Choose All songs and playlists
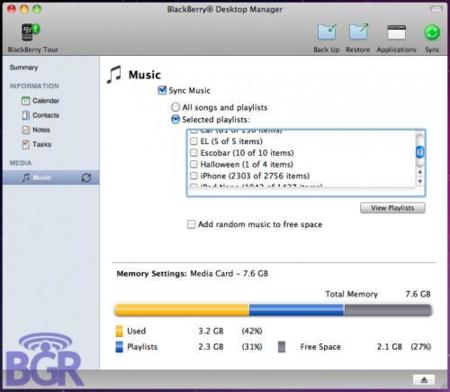This screenshot has height=392, width=450. click(x=175, y=107)
